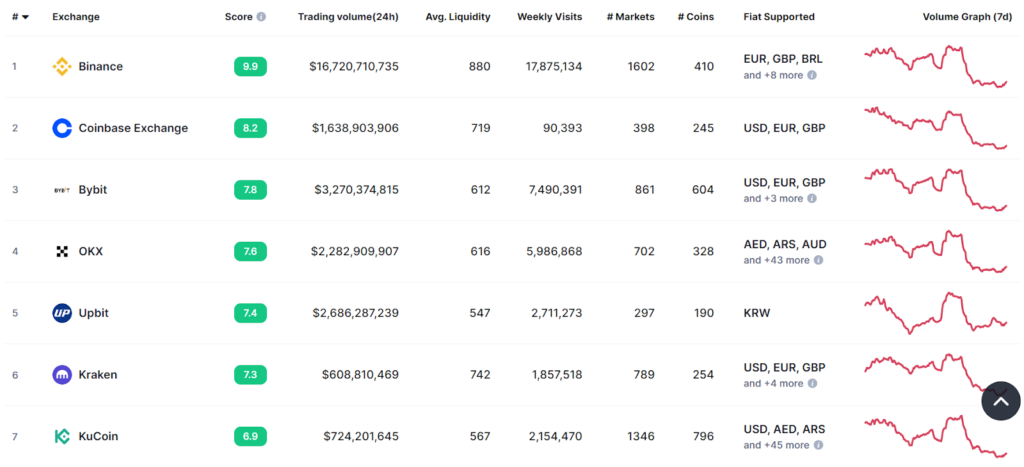Click the Coinbase Exchange logo icon

click(62, 128)
